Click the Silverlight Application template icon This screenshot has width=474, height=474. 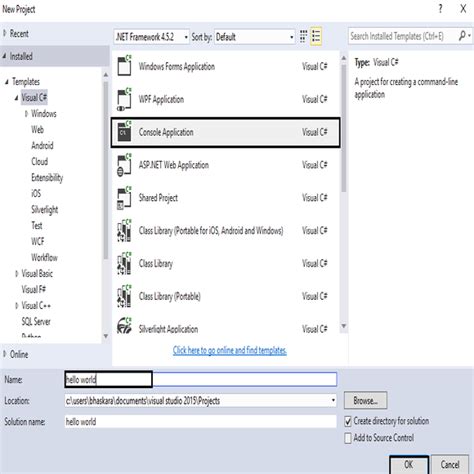124,326
